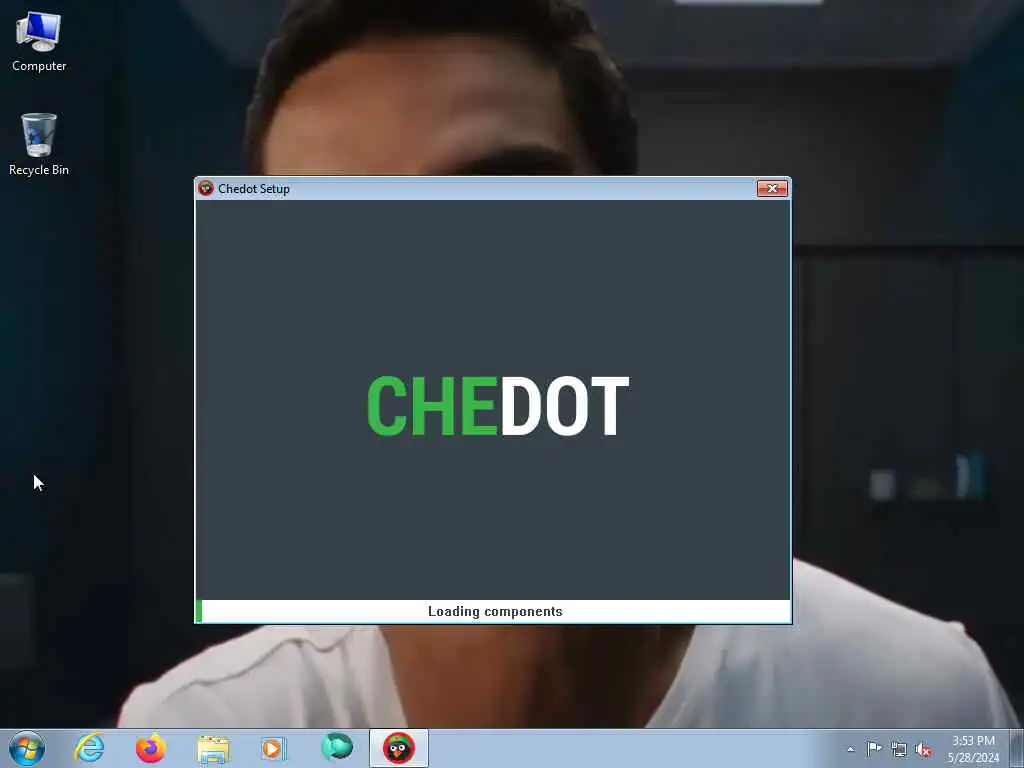Image resolution: width=1024 pixels, height=768 pixels.
Task: Open Windows Explorer folder taskbar icon
Action: [213, 749]
